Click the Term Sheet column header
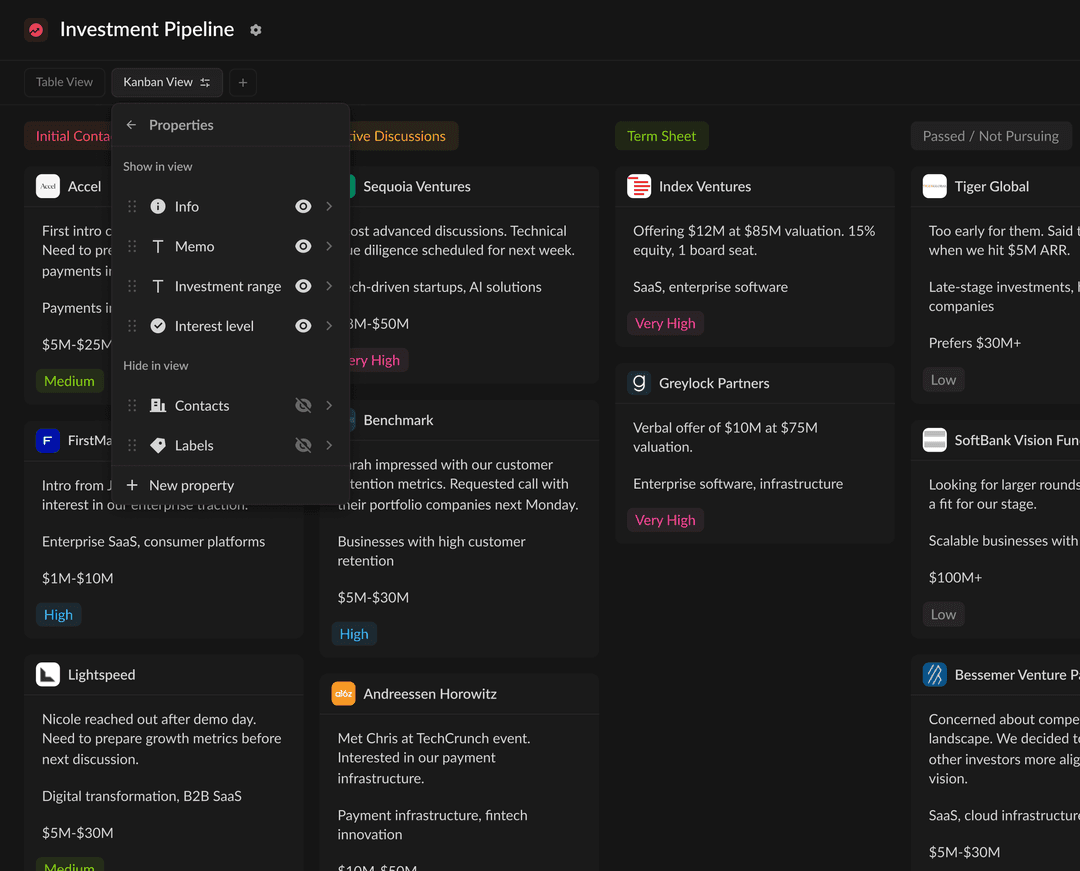Image resolution: width=1080 pixels, height=871 pixels. (x=661, y=136)
